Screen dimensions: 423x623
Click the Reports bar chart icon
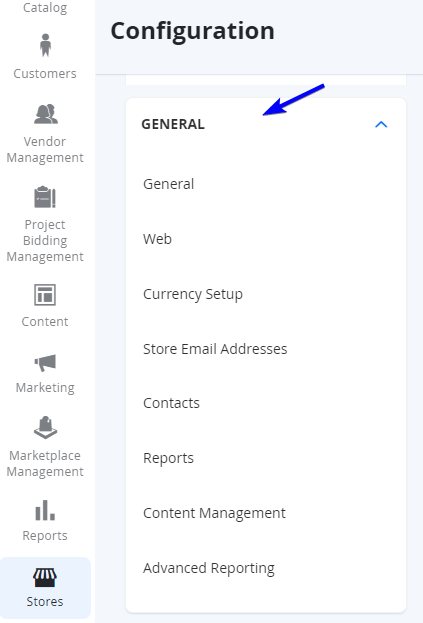pos(45,511)
